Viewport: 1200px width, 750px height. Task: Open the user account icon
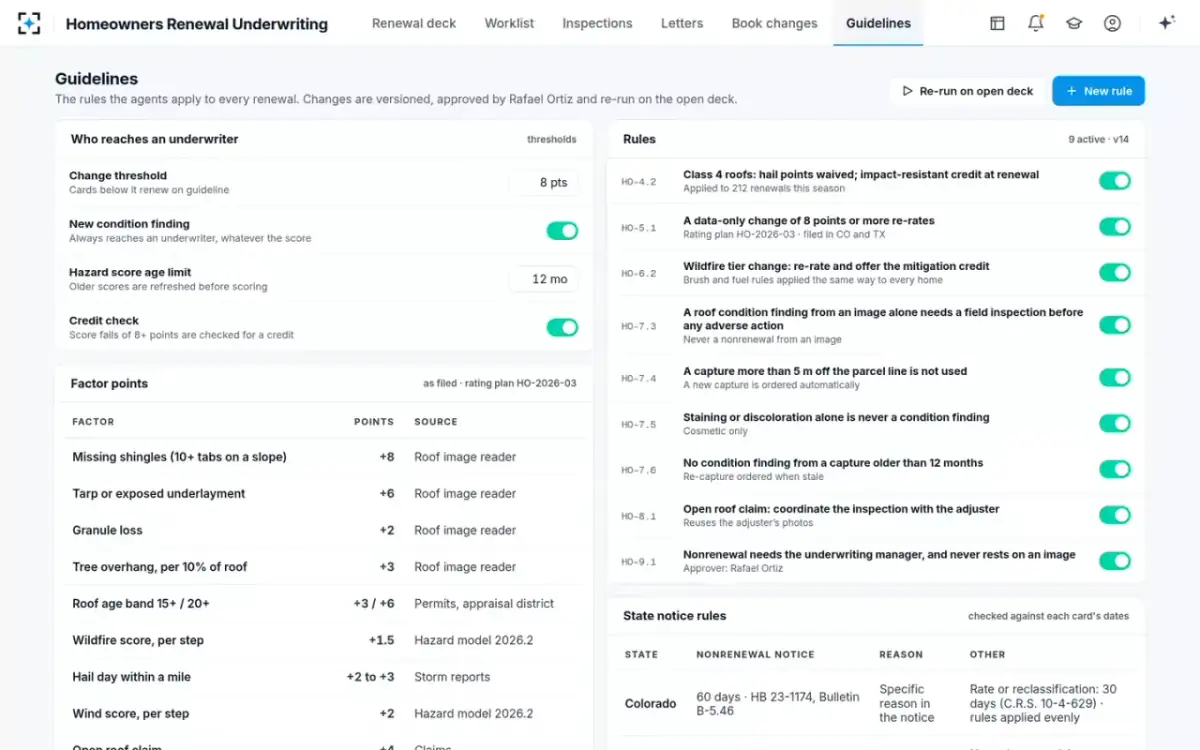[x=1112, y=23]
